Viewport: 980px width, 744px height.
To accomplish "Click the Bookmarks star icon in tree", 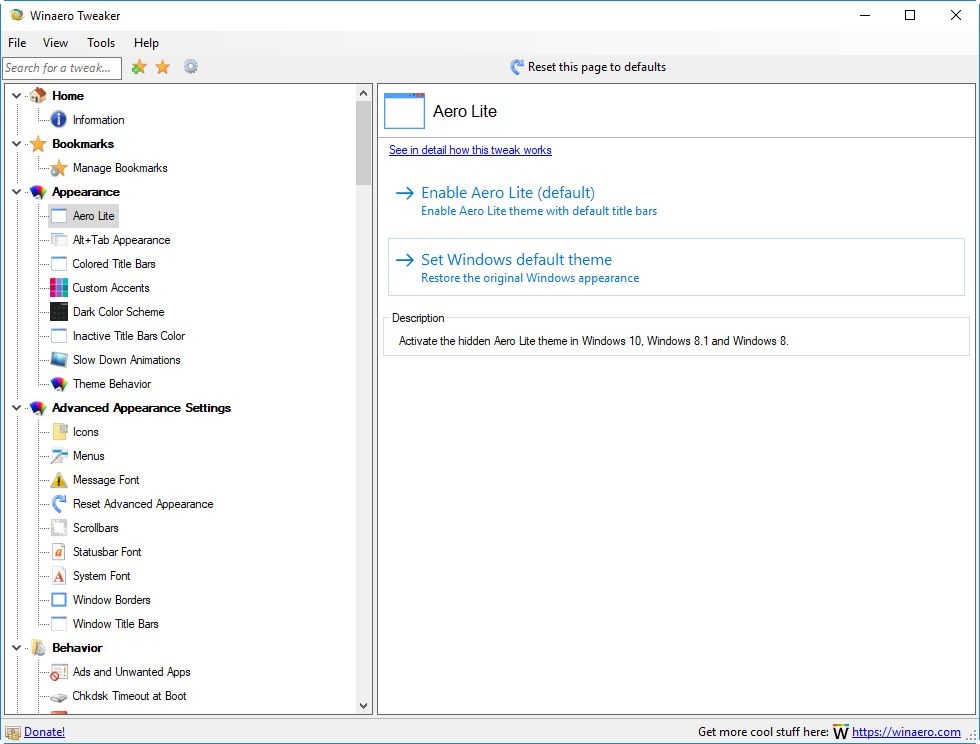I will [38, 144].
